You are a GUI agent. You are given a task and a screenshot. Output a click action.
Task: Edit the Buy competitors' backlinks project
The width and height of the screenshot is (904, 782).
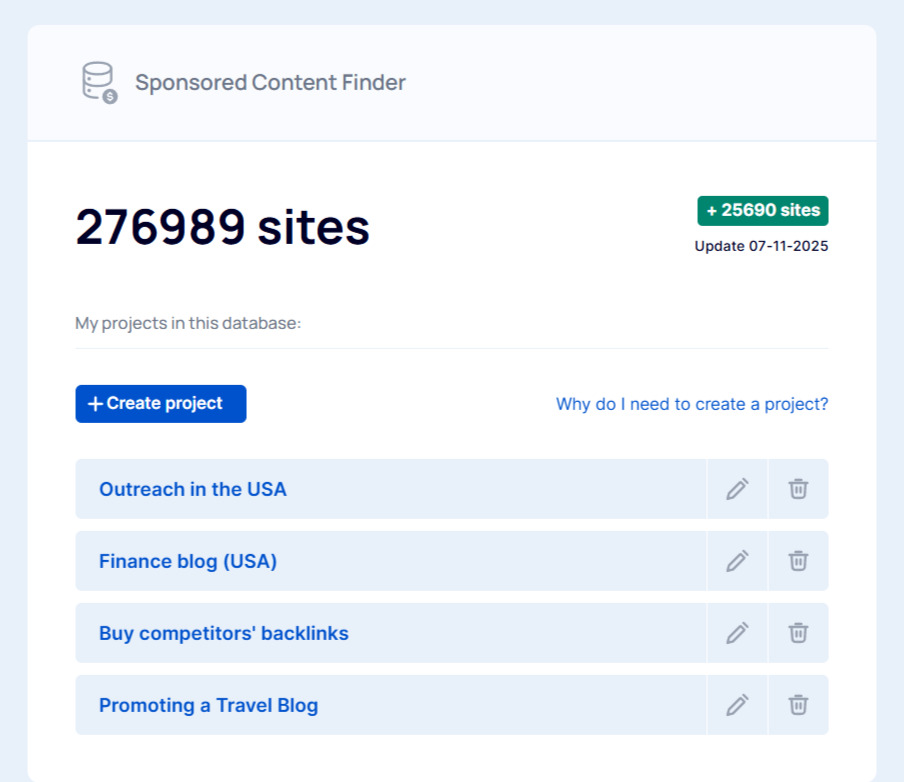(737, 633)
